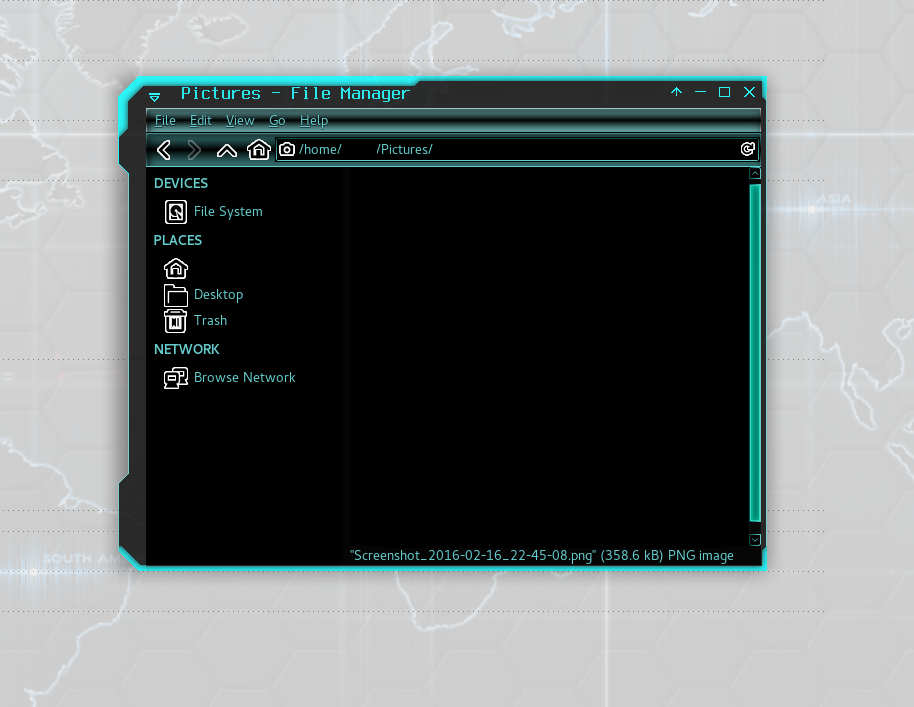Image resolution: width=914 pixels, height=707 pixels.
Task: Roll up the window with the up arrow
Action: click(x=676, y=92)
